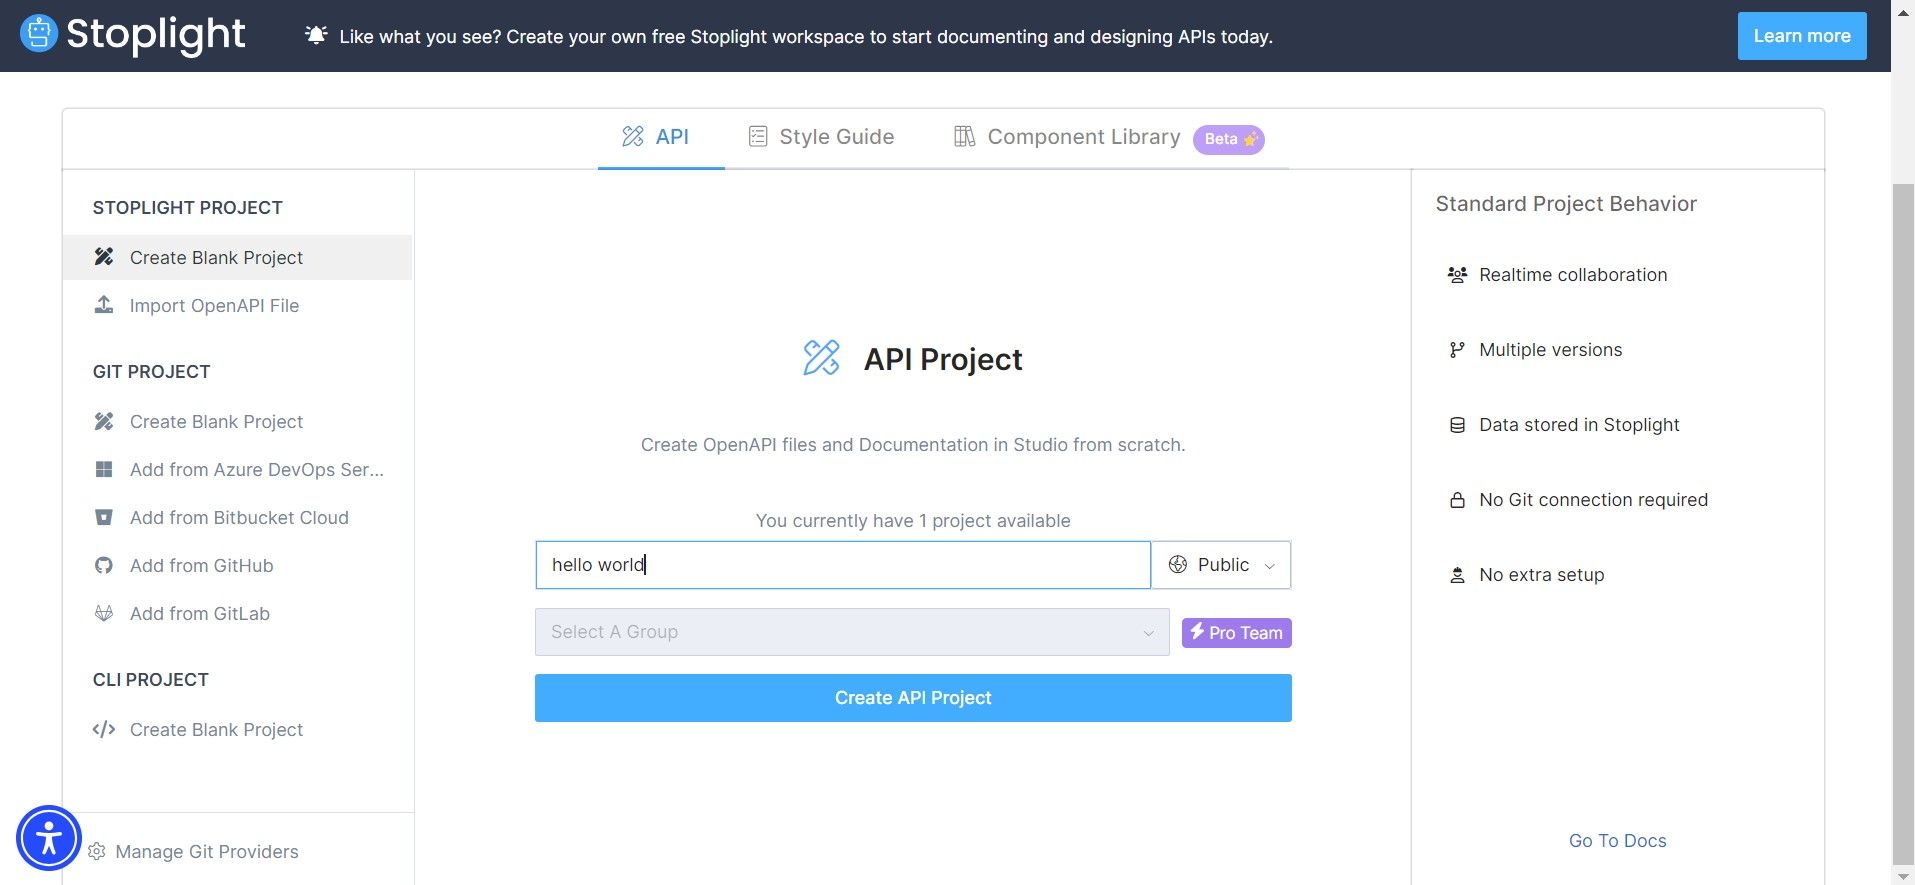Click the STOPLIGHT PROJECT section heading
The height and width of the screenshot is (885, 1915).
188,208
